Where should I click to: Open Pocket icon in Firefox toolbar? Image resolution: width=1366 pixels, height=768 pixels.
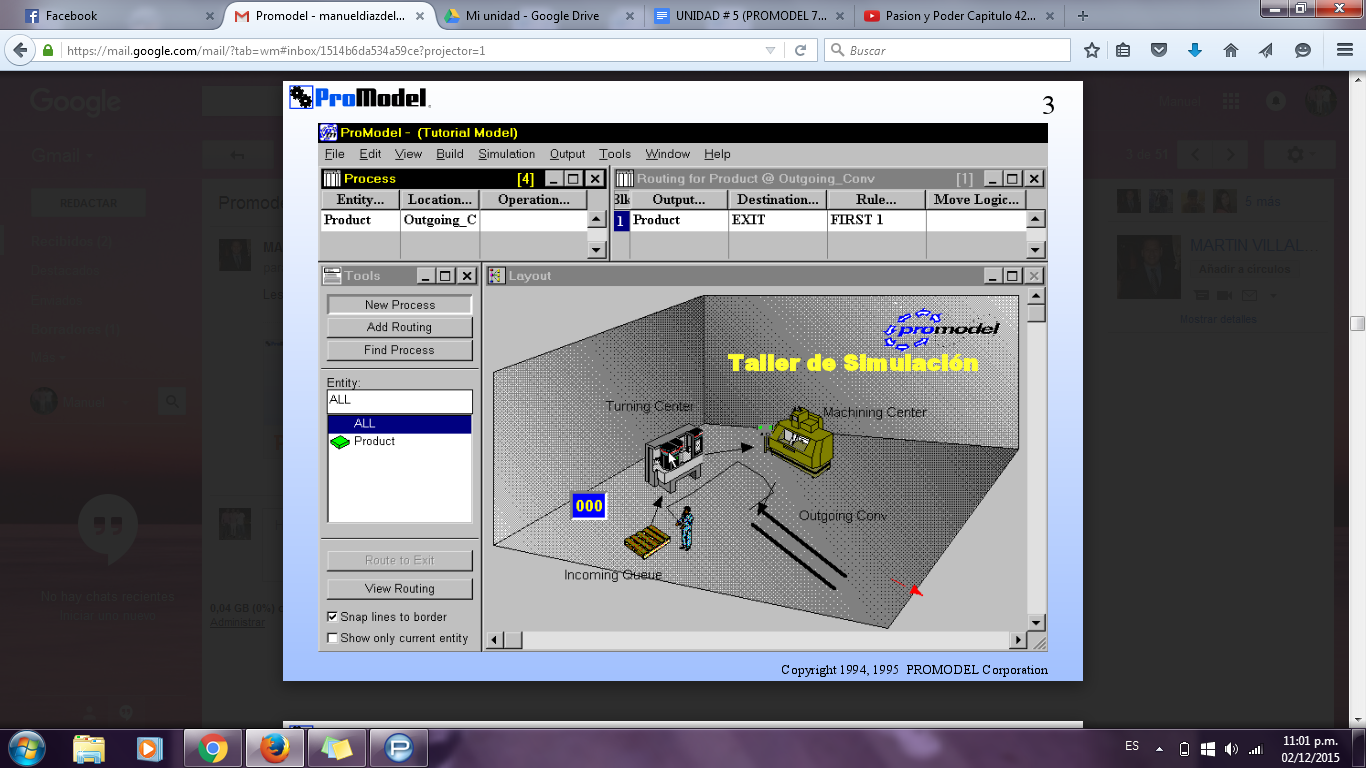pos(1158,50)
